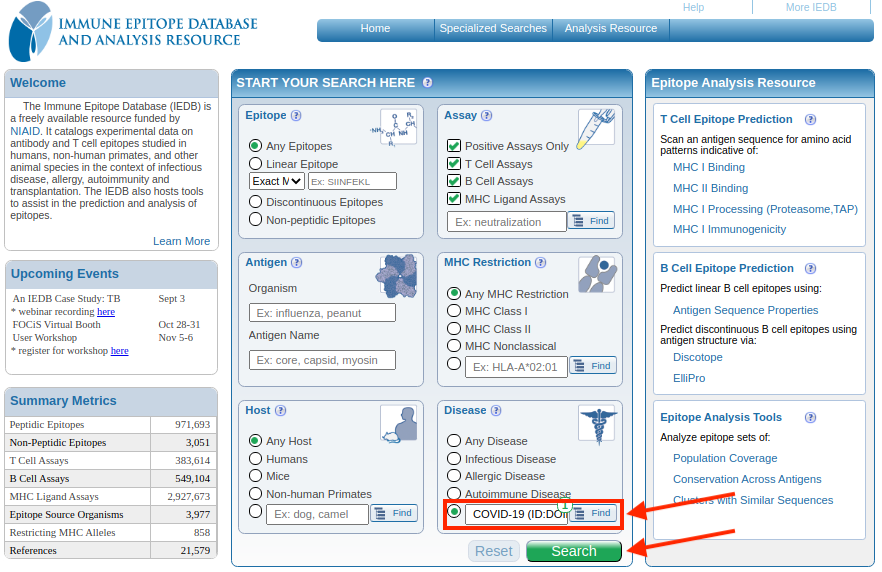This screenshot has width=882, height=572.
Task: Click the assay name input field
Action: [507, 222]
